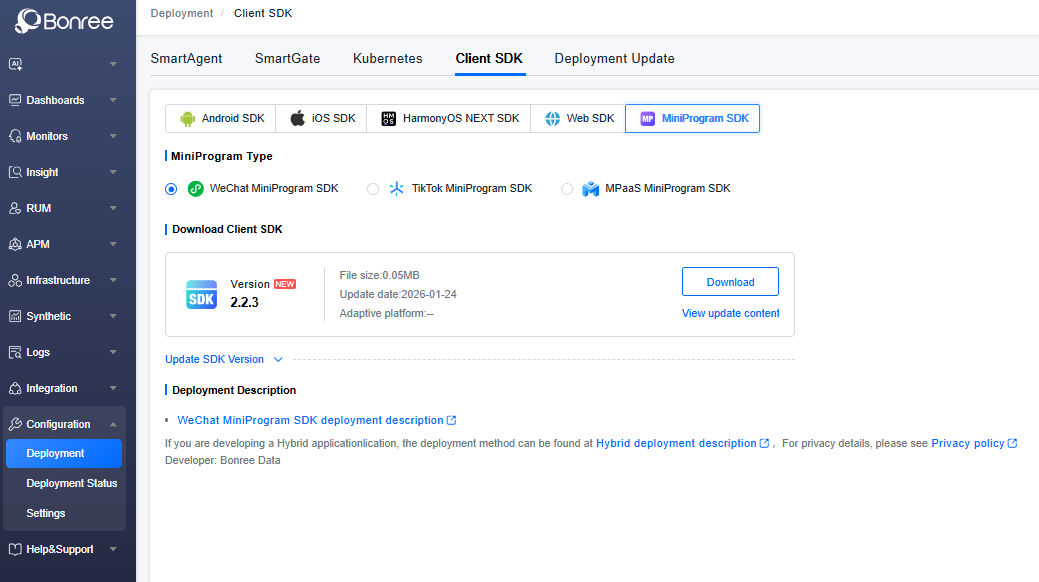The height and width of the screenshot is (582, 1039).
Task: Click the Integration sidebar icon
Action: 15,388
